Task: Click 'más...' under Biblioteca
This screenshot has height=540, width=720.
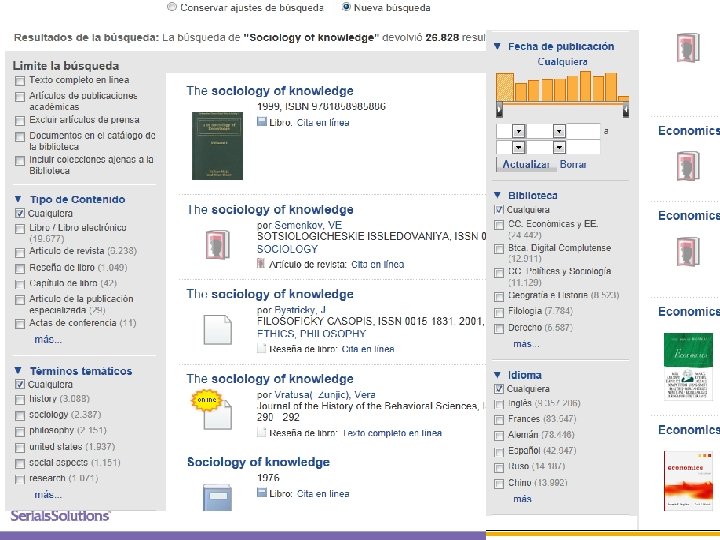Action: click(526, 344)
